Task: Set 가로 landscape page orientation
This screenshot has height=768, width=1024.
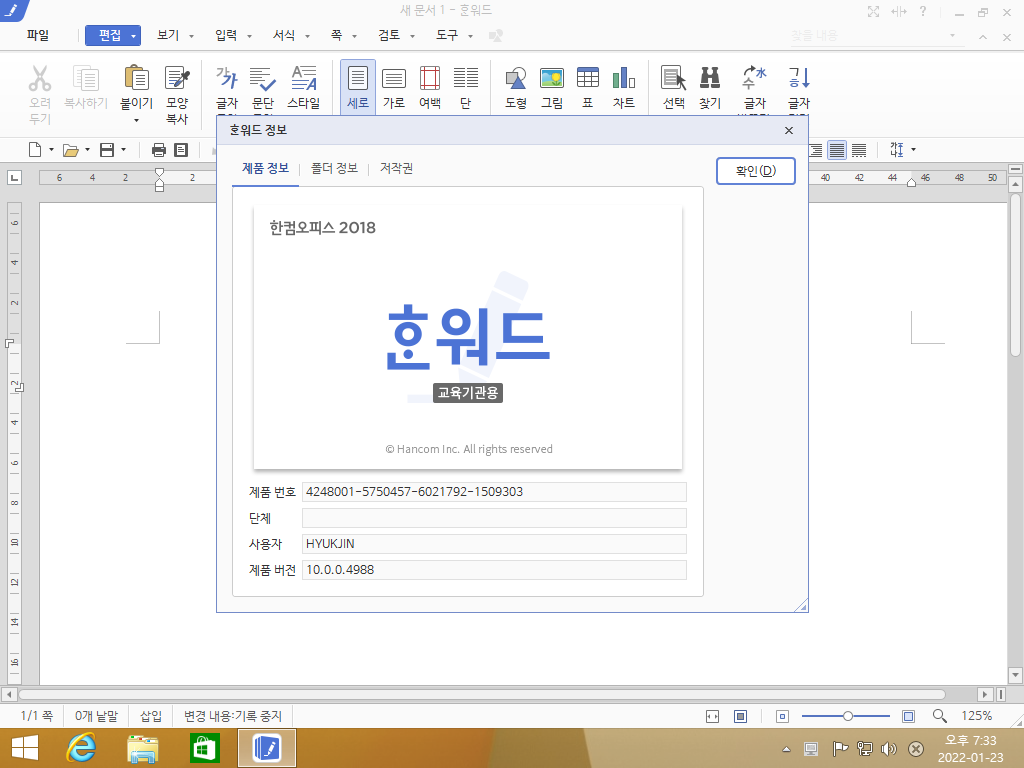Action: [394, 87]
